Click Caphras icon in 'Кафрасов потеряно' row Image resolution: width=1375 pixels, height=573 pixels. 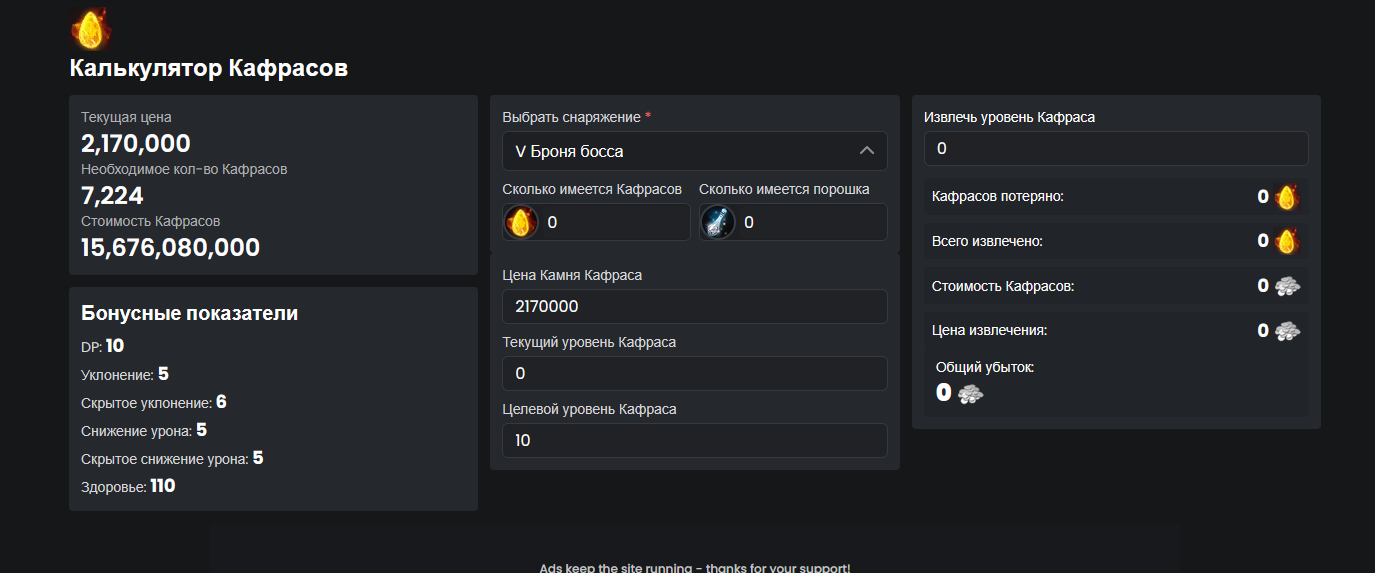coord(1286,197)
